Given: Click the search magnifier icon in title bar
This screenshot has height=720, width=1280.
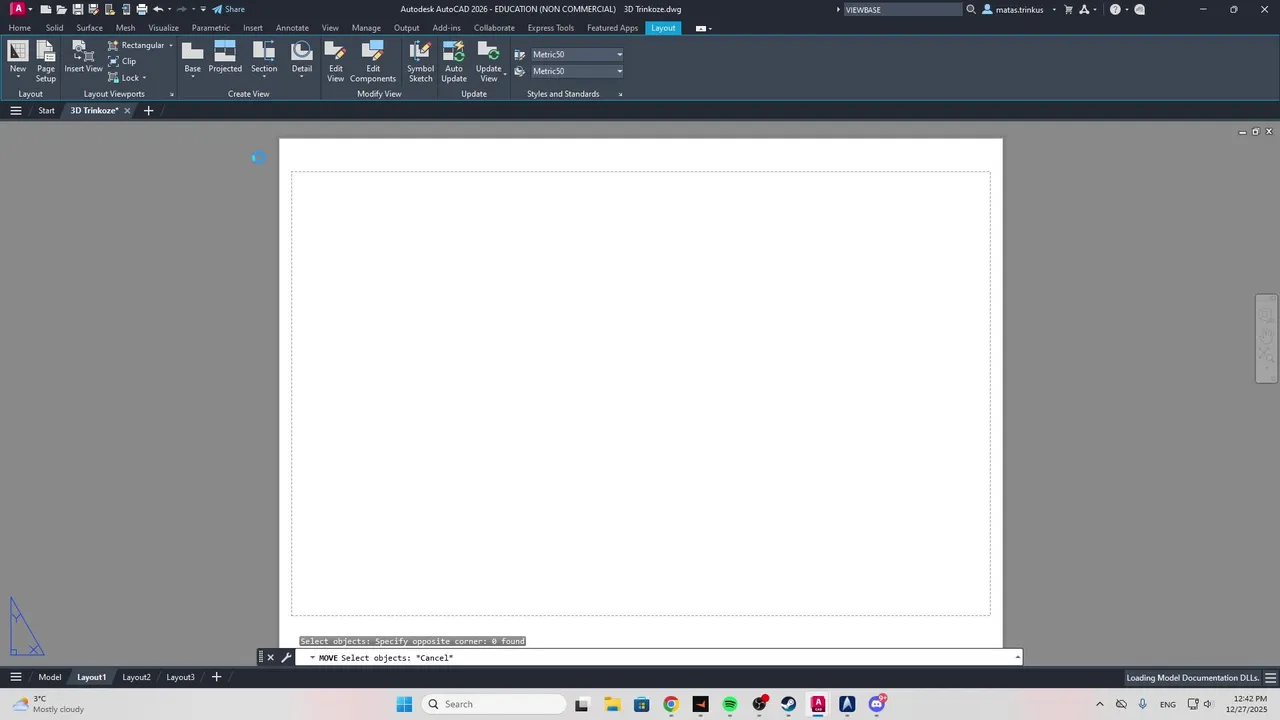Looking at the screenshot, I should tap(970, 9).
